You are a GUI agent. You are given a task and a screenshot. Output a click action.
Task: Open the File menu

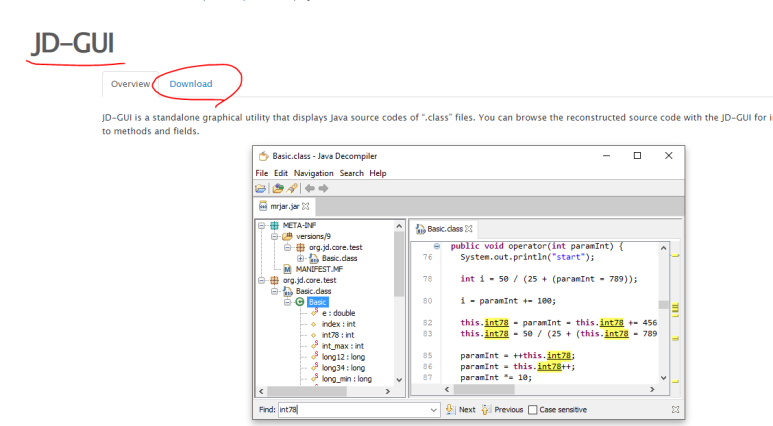point(262,173)
